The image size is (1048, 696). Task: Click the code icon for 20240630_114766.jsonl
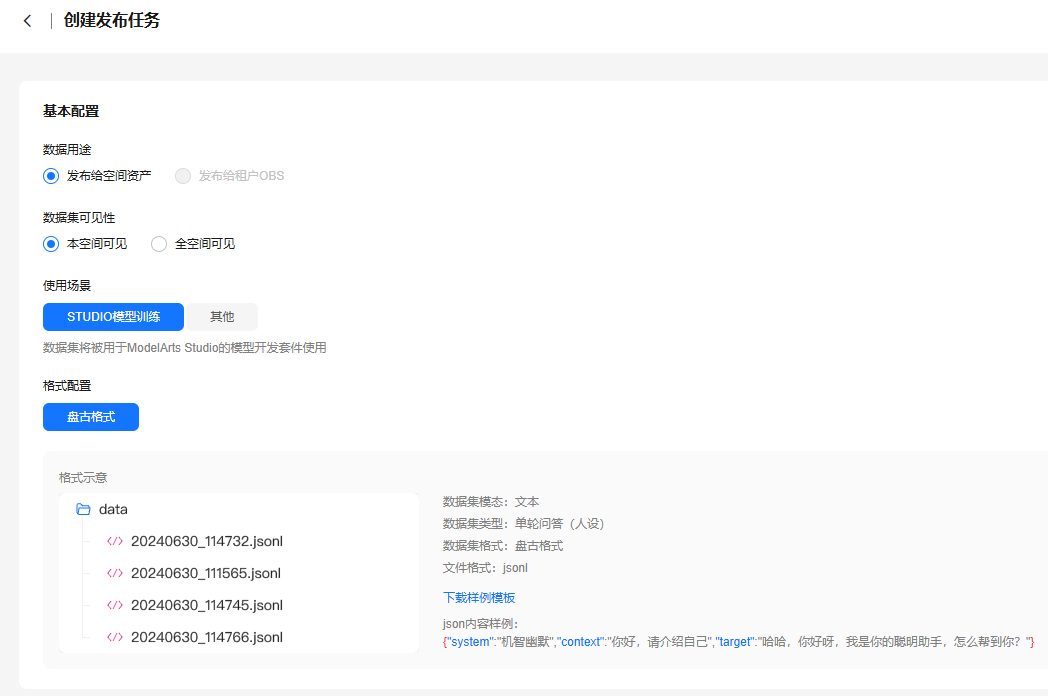[x=115, y=637]
